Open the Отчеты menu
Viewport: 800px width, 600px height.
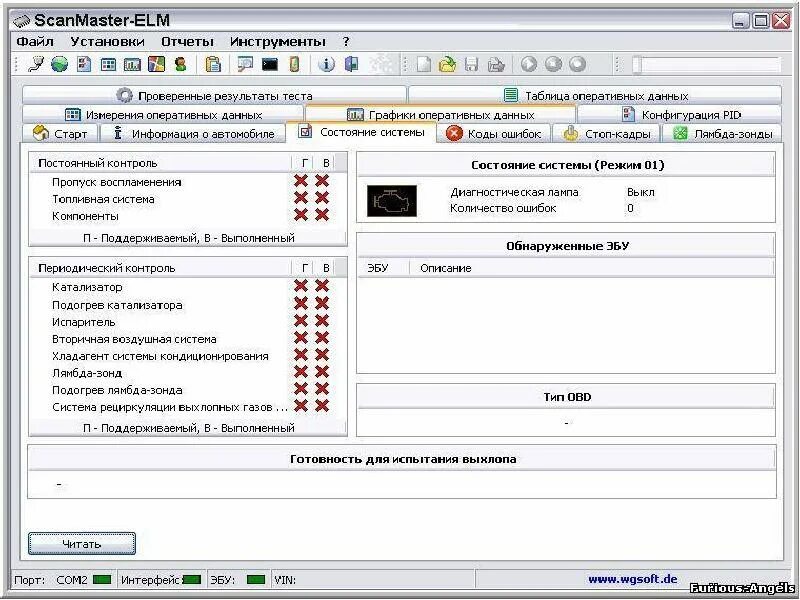187,41
